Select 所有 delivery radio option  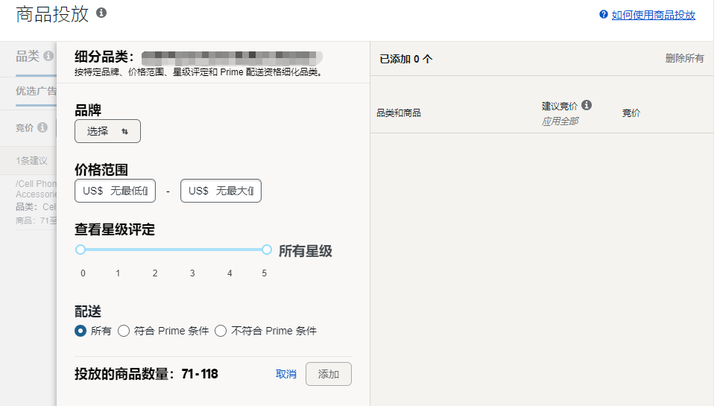coord(81,331)
